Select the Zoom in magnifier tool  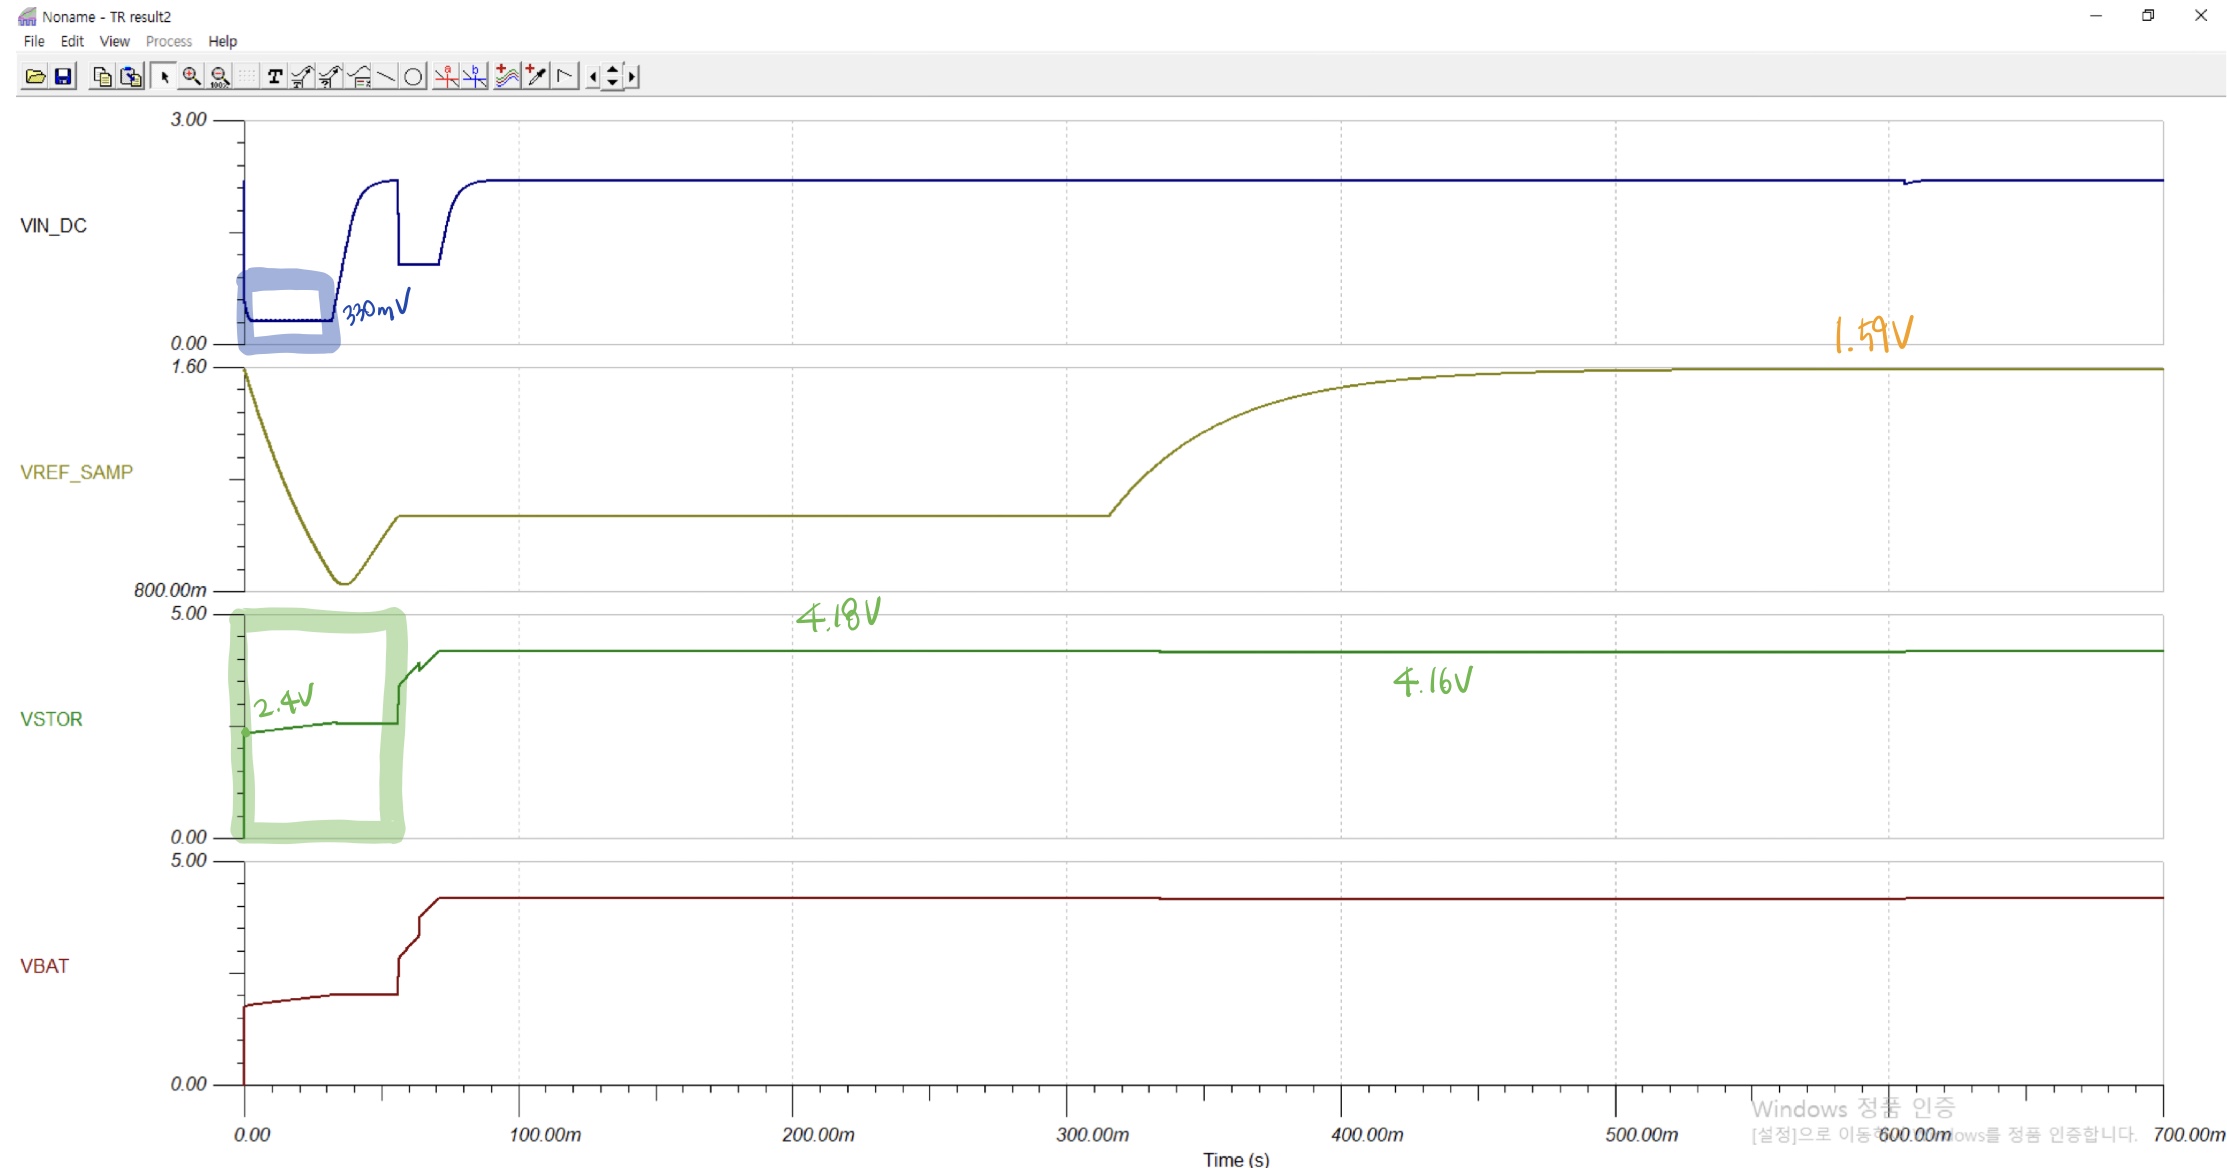(191, 76)
